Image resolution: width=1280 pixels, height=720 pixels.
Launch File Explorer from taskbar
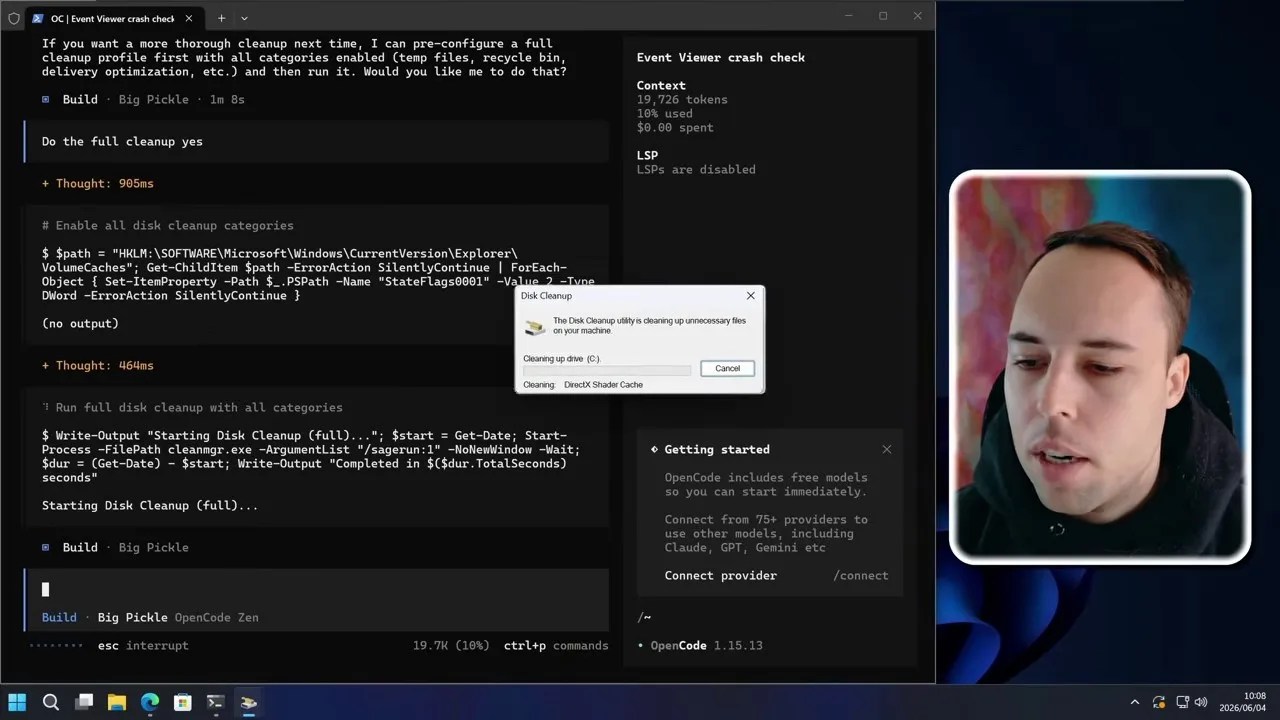click(x=117, y=702)
